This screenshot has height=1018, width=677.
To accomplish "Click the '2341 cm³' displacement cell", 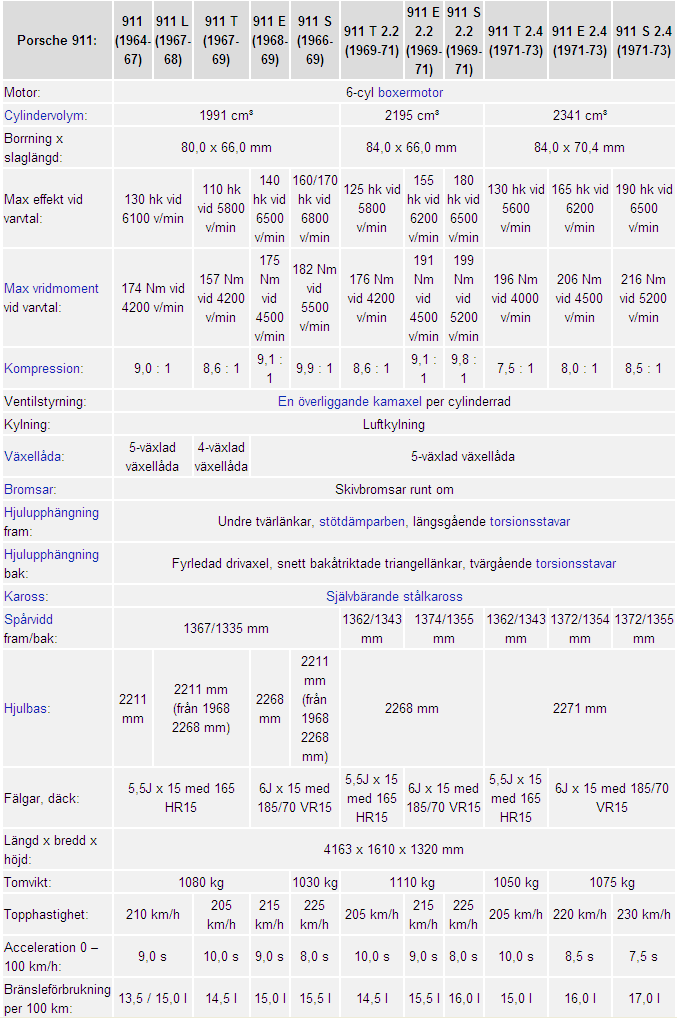I will point(580,116).
